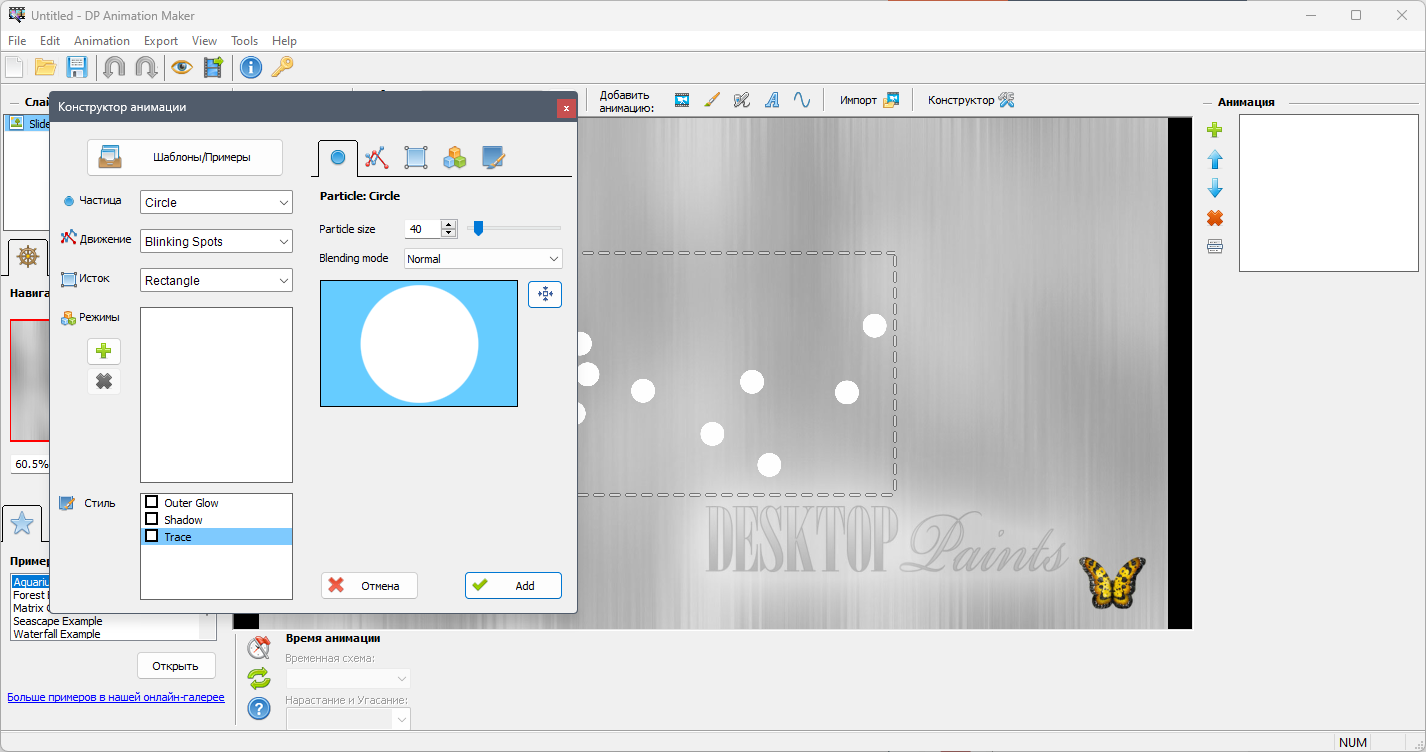
Task: Enable the Outer Glow style checkbox
Action: click(152, 502)
